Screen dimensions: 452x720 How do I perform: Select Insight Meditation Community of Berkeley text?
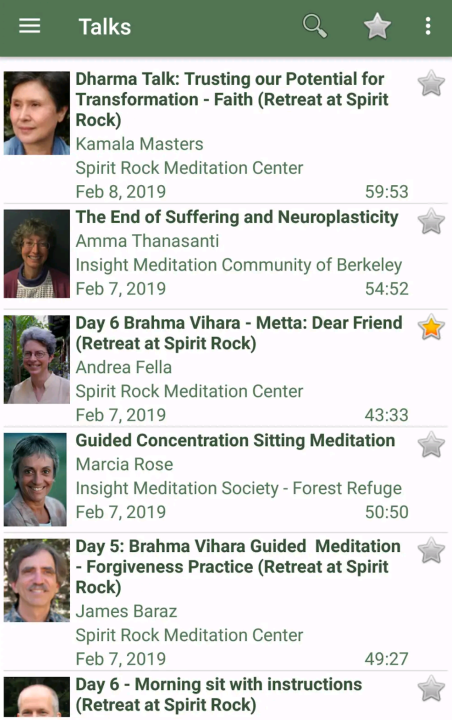click(239, 265)
